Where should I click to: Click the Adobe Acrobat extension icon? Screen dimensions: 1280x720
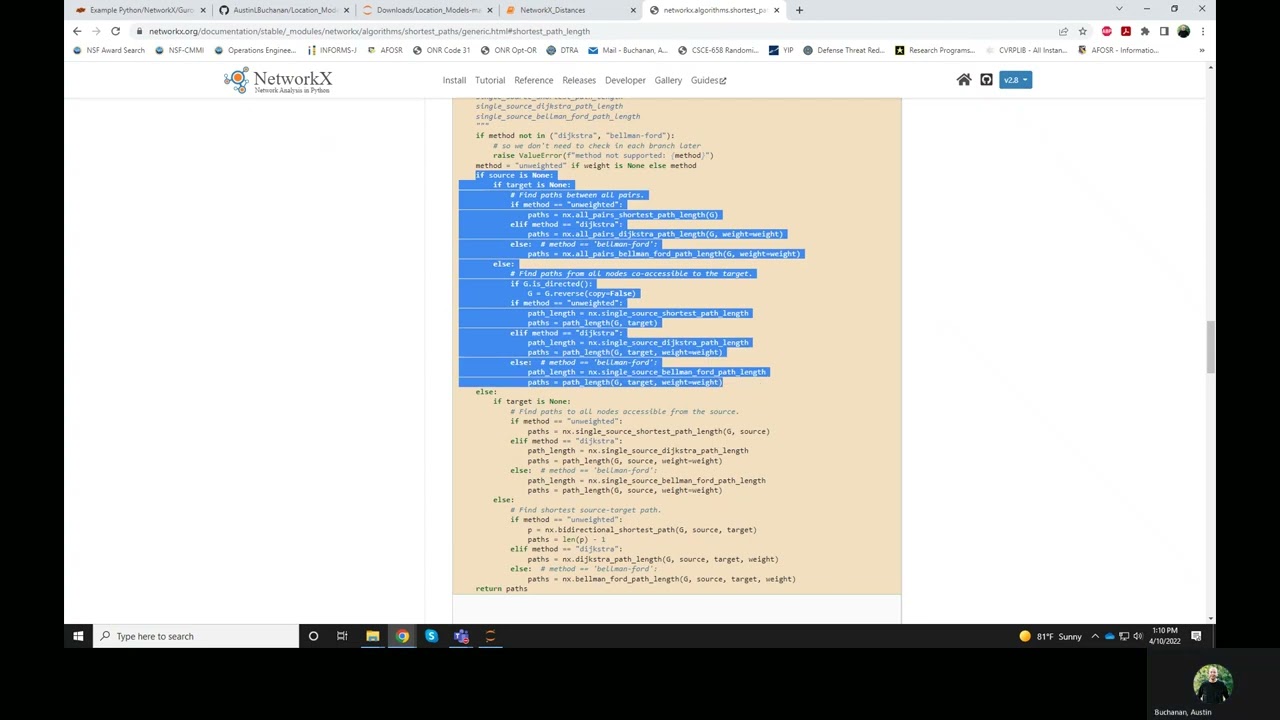[x=1125, y=31]
